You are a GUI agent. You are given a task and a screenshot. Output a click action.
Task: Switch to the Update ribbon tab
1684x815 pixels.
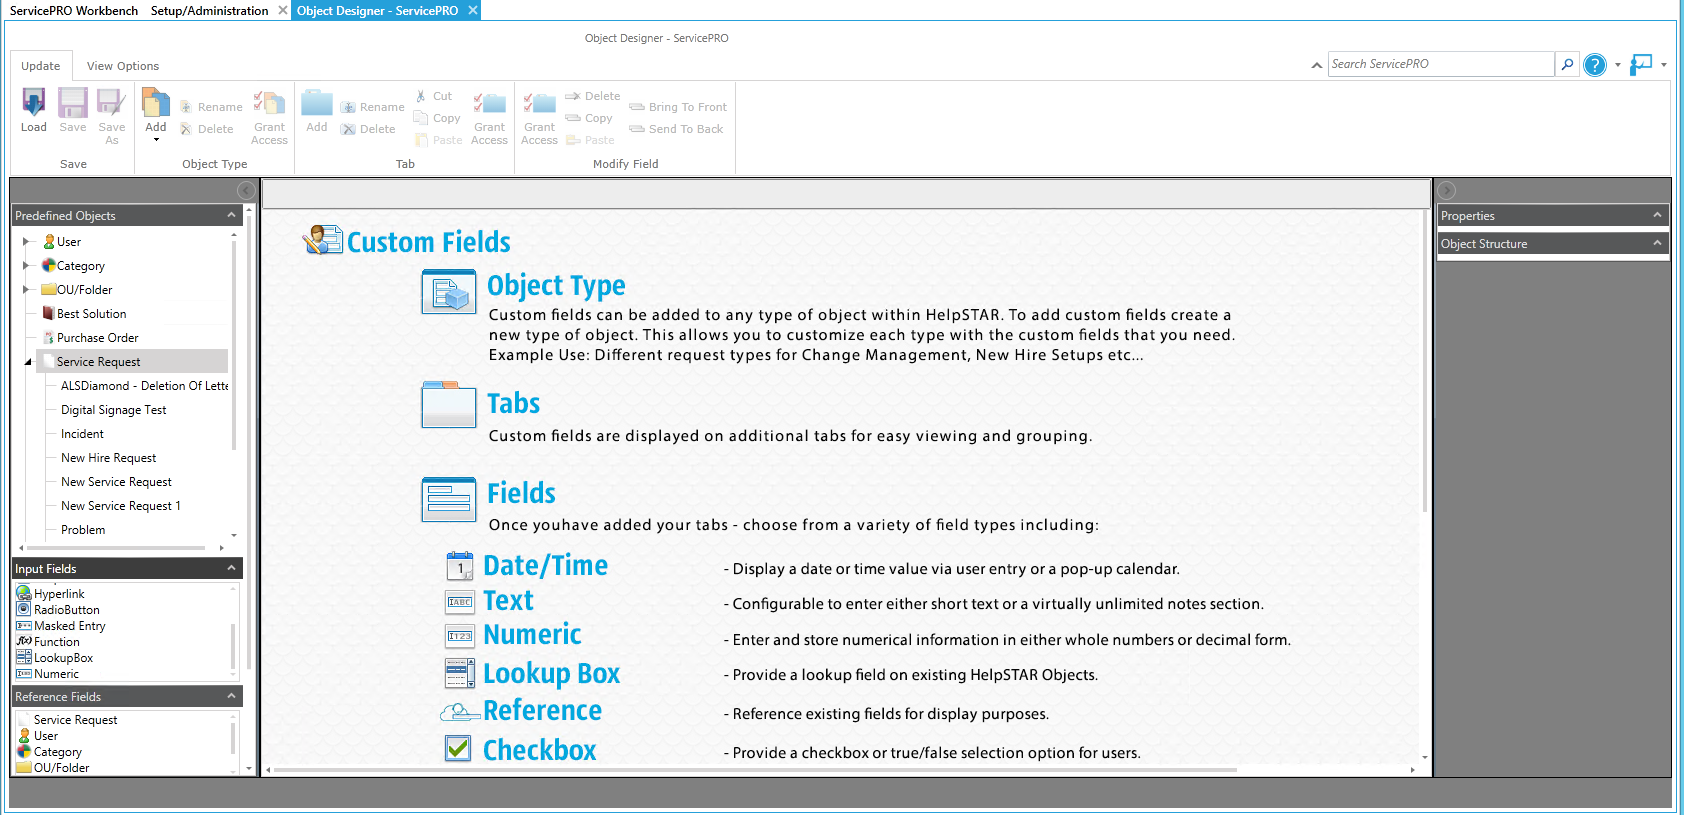41,66
